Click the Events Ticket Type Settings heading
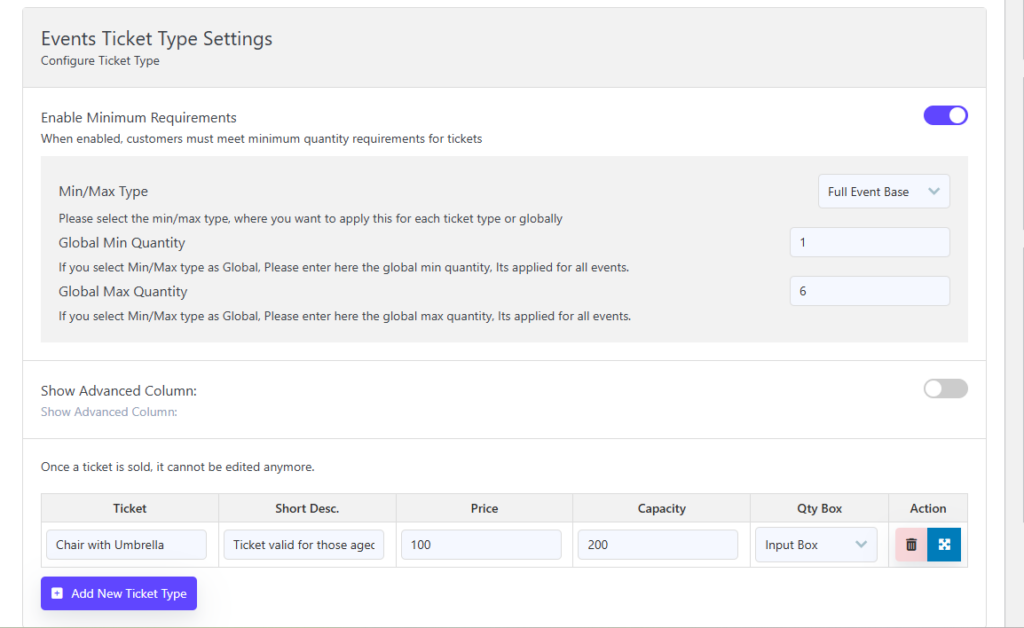 point(157,39)
